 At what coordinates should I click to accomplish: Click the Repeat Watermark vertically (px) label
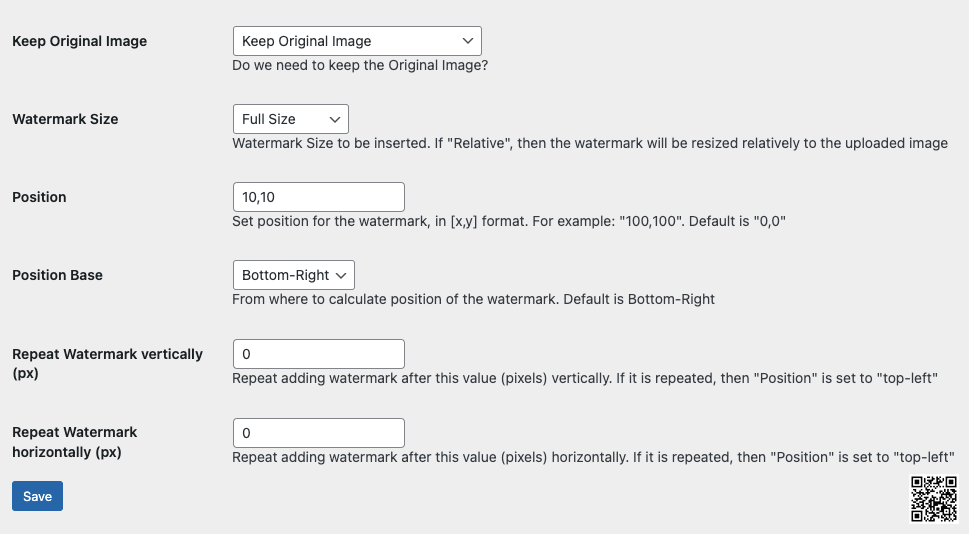coord(108,363)
